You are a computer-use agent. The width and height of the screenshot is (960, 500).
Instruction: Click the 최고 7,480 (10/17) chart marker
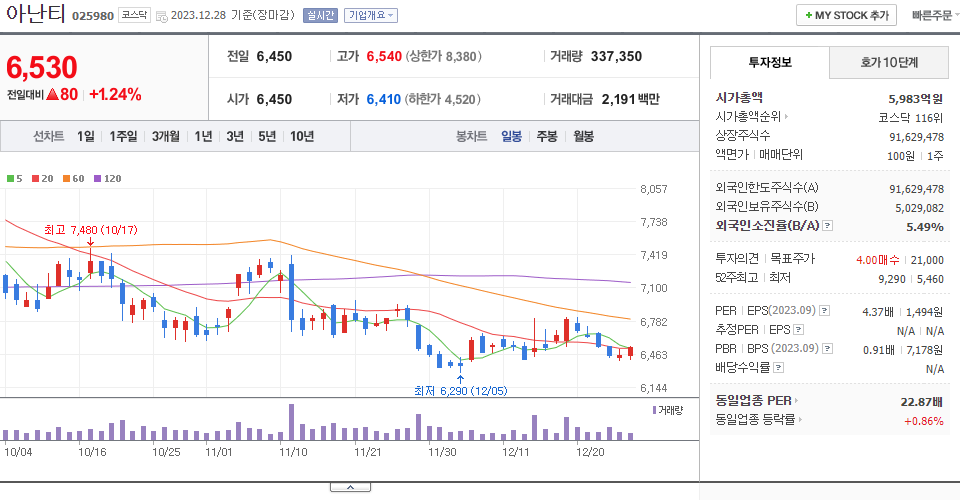click(91, 230)
